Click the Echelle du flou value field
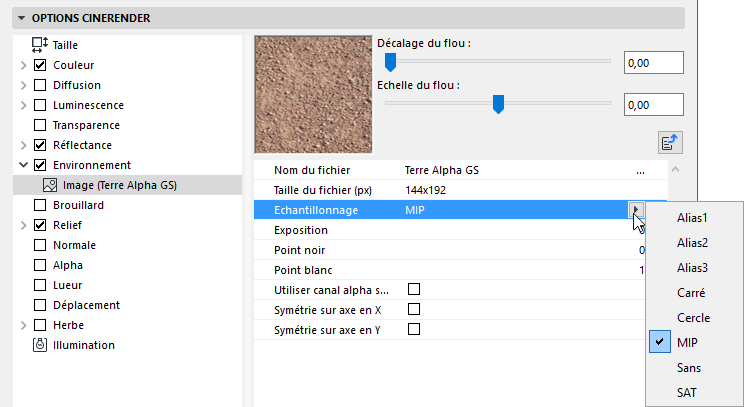The width and height of the screenshot is (744, 407). 653,104
